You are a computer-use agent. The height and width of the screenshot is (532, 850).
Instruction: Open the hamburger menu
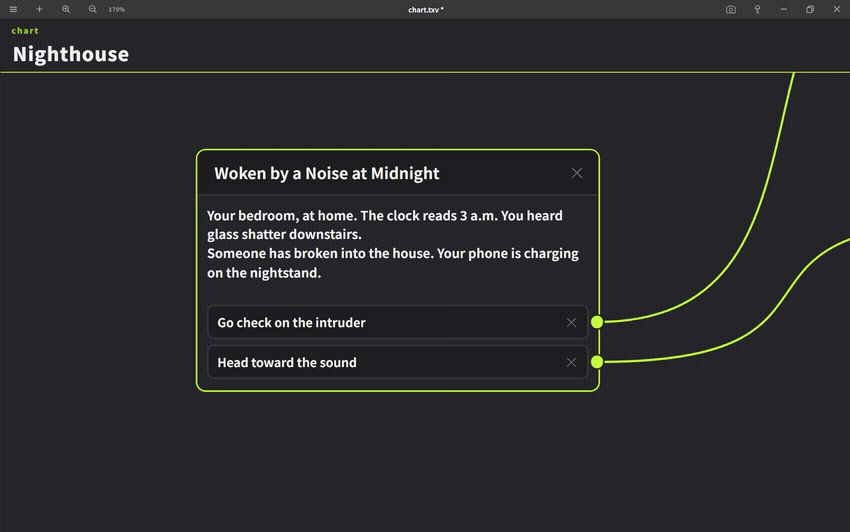13,9
